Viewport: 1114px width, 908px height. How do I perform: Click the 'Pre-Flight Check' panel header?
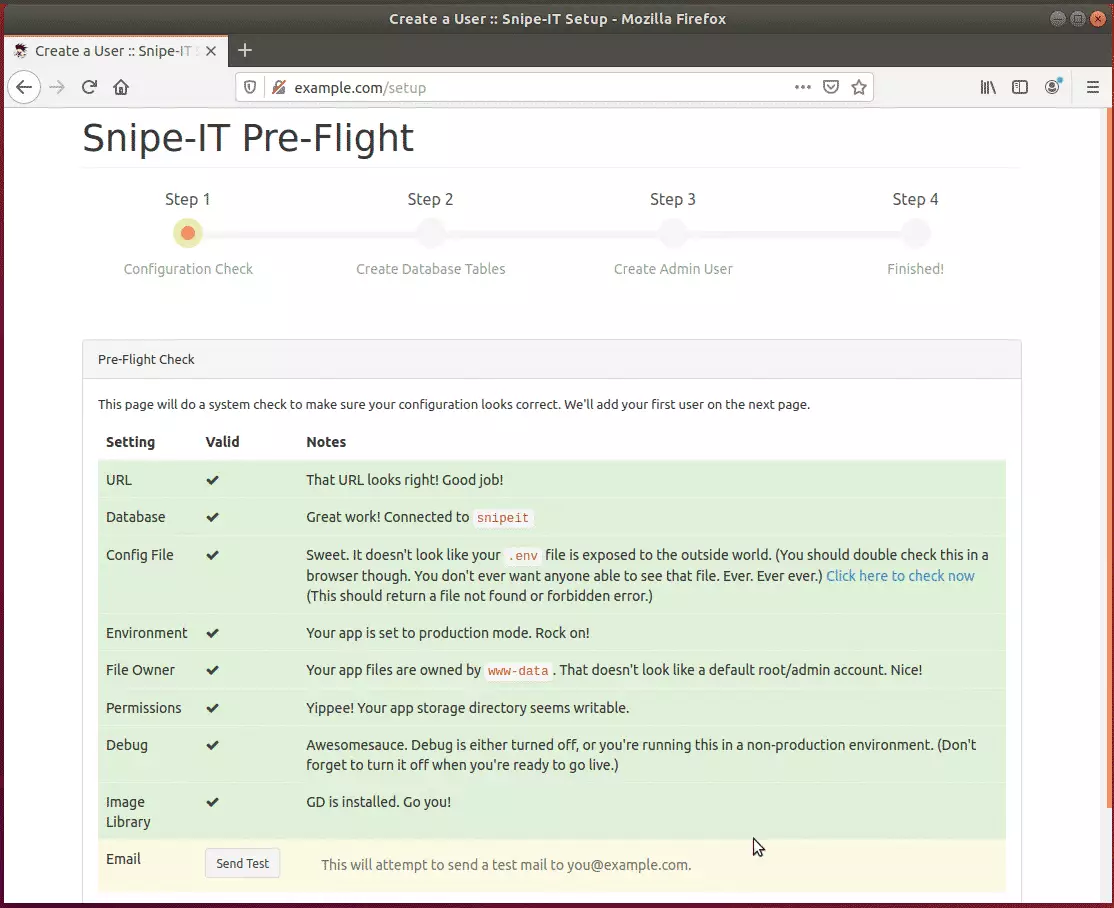552,360
